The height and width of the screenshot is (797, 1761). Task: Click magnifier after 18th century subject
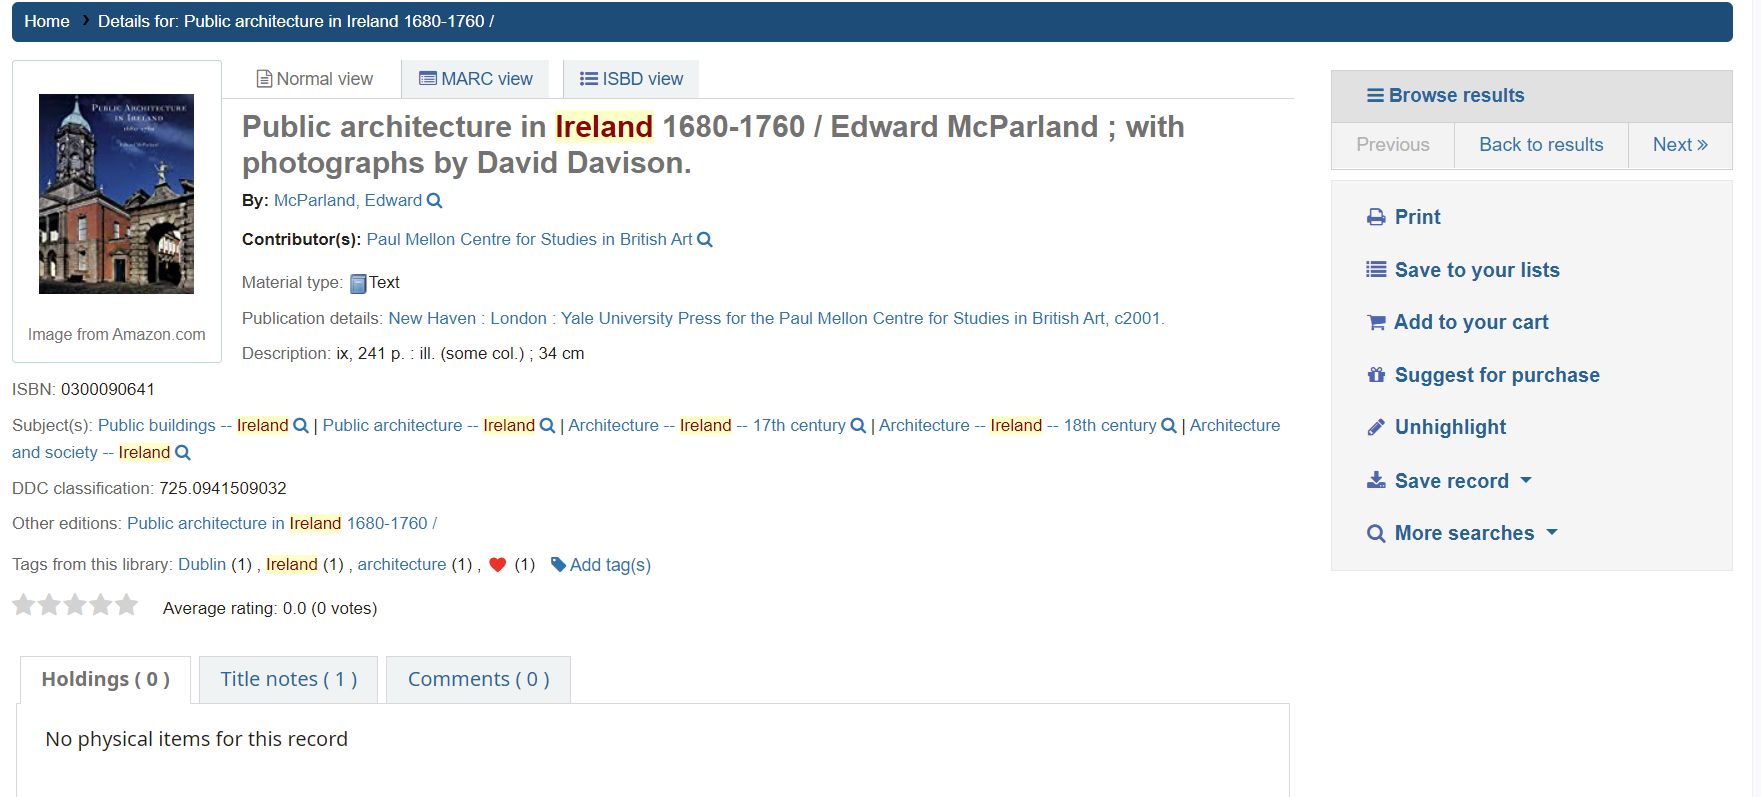click(1169, 426)
